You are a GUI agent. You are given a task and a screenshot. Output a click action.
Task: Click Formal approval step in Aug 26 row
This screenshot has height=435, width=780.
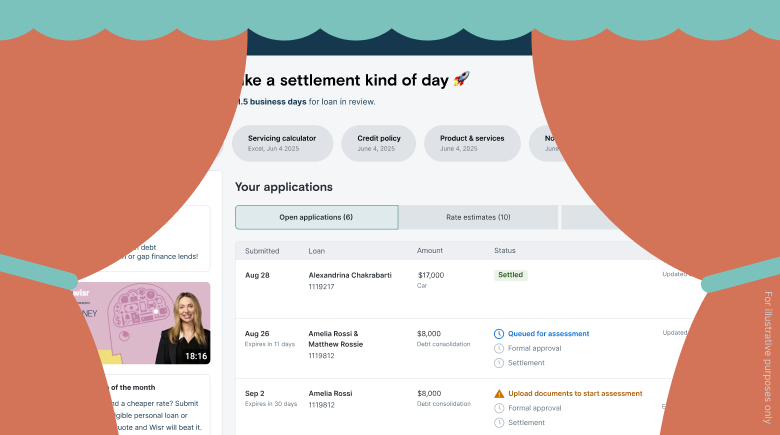[534, 348]
